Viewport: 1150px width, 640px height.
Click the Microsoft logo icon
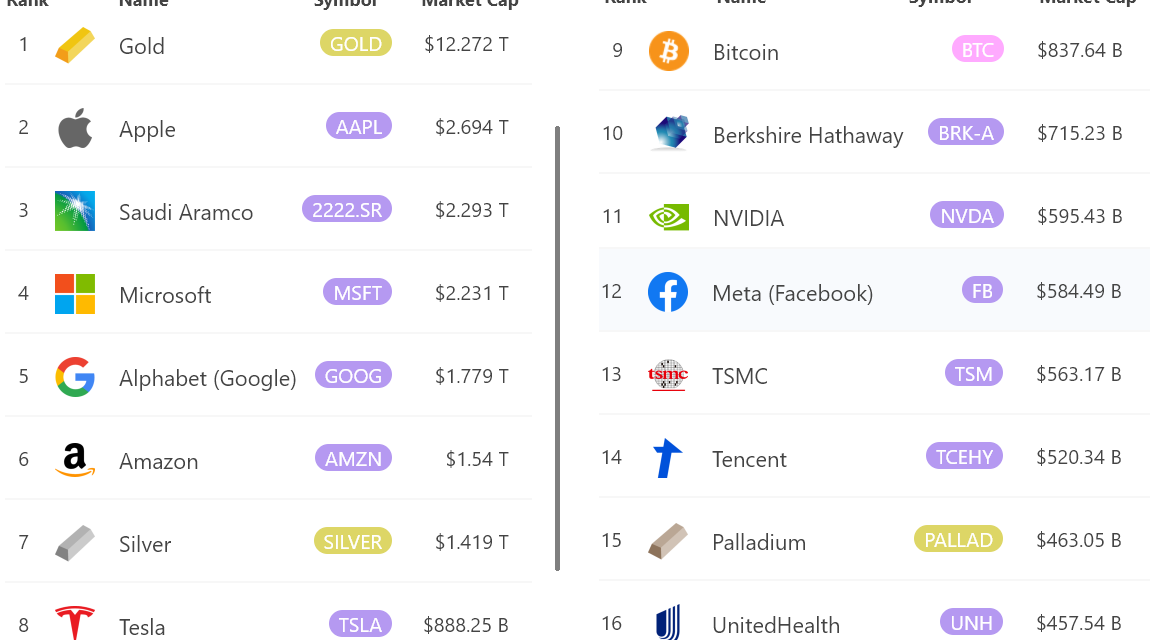click(74, 293)
